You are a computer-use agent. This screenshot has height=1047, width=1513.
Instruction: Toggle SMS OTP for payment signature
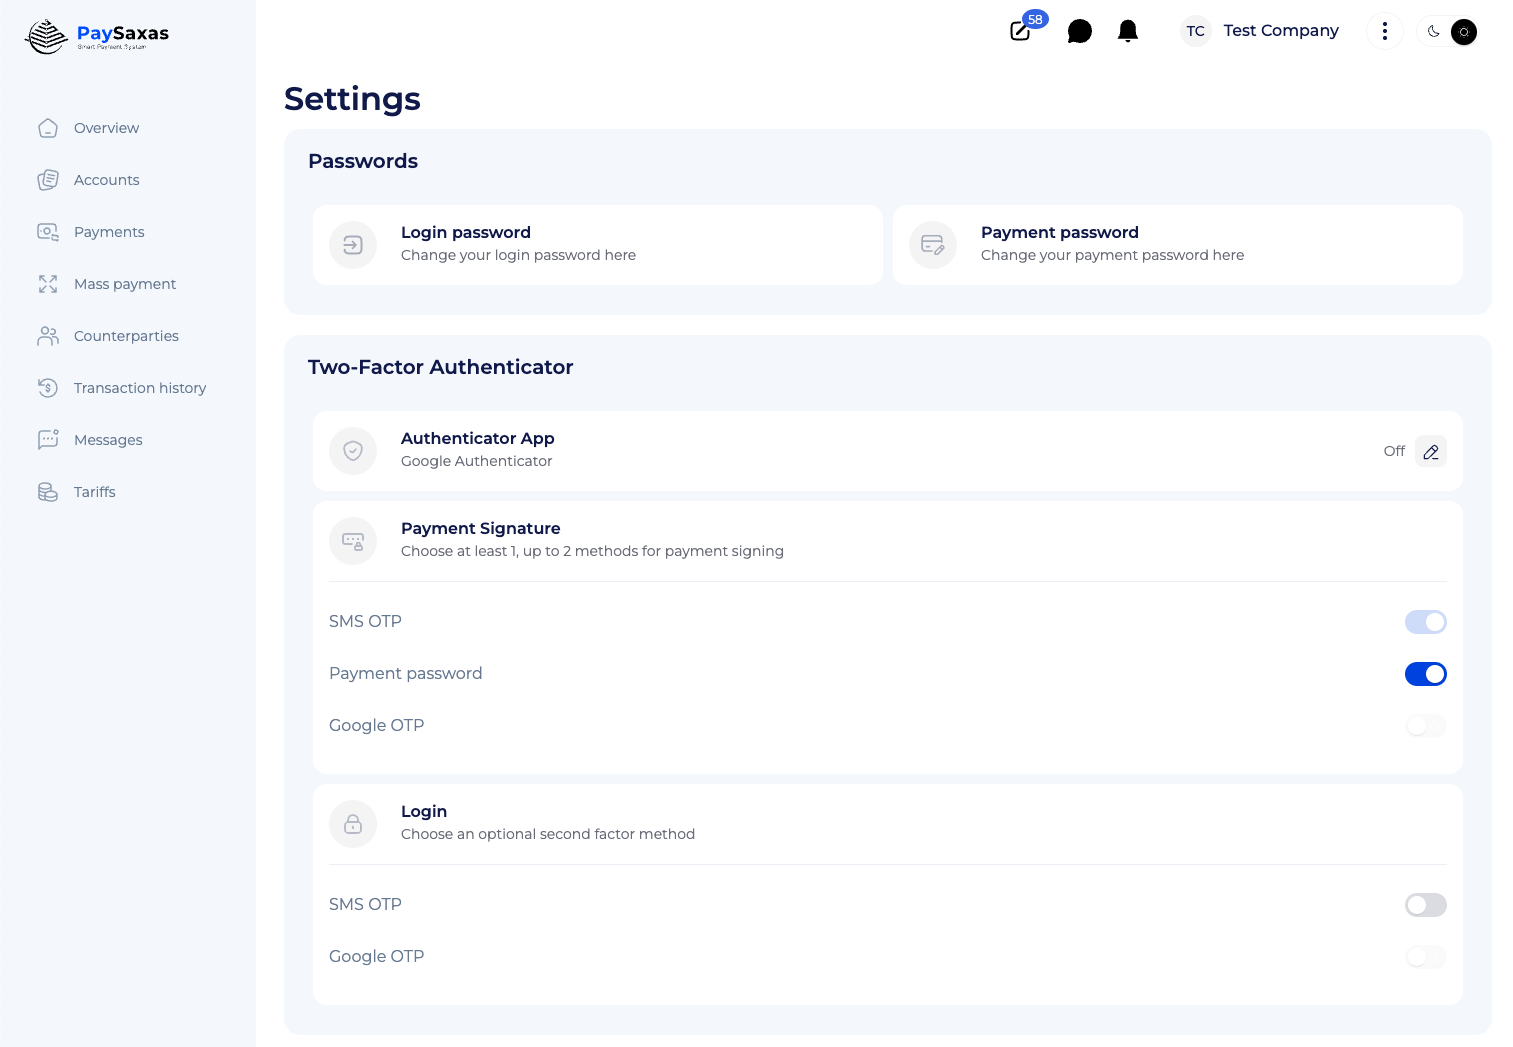pos(1425,622)
